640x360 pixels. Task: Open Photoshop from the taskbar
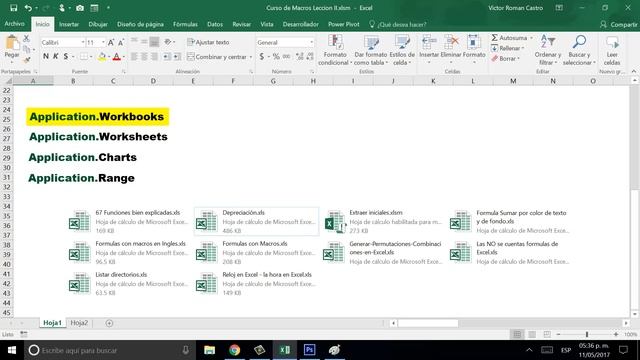tap(310, 350)
